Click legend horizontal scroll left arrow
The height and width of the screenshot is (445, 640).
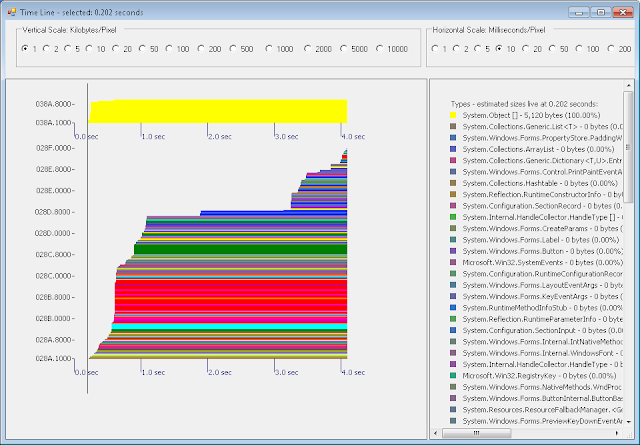click(x=436, y=433)
